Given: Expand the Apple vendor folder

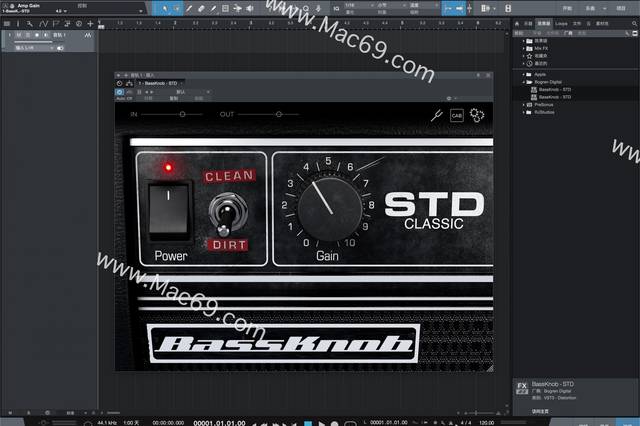Looking at the screenshot, I should (x=524, y=75).
